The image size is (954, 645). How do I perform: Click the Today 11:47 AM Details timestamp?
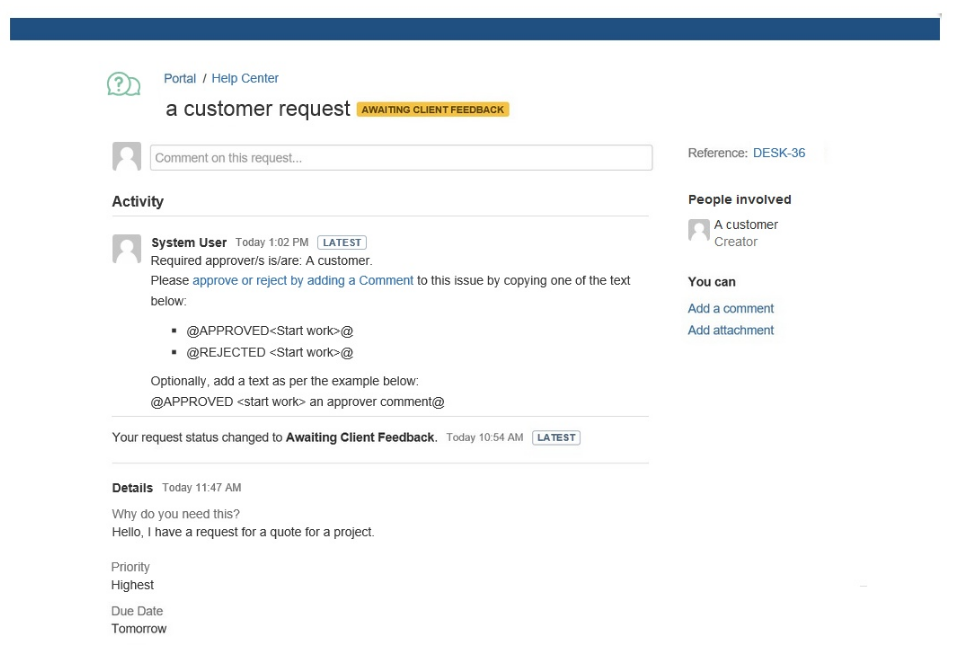pos(202,488)
